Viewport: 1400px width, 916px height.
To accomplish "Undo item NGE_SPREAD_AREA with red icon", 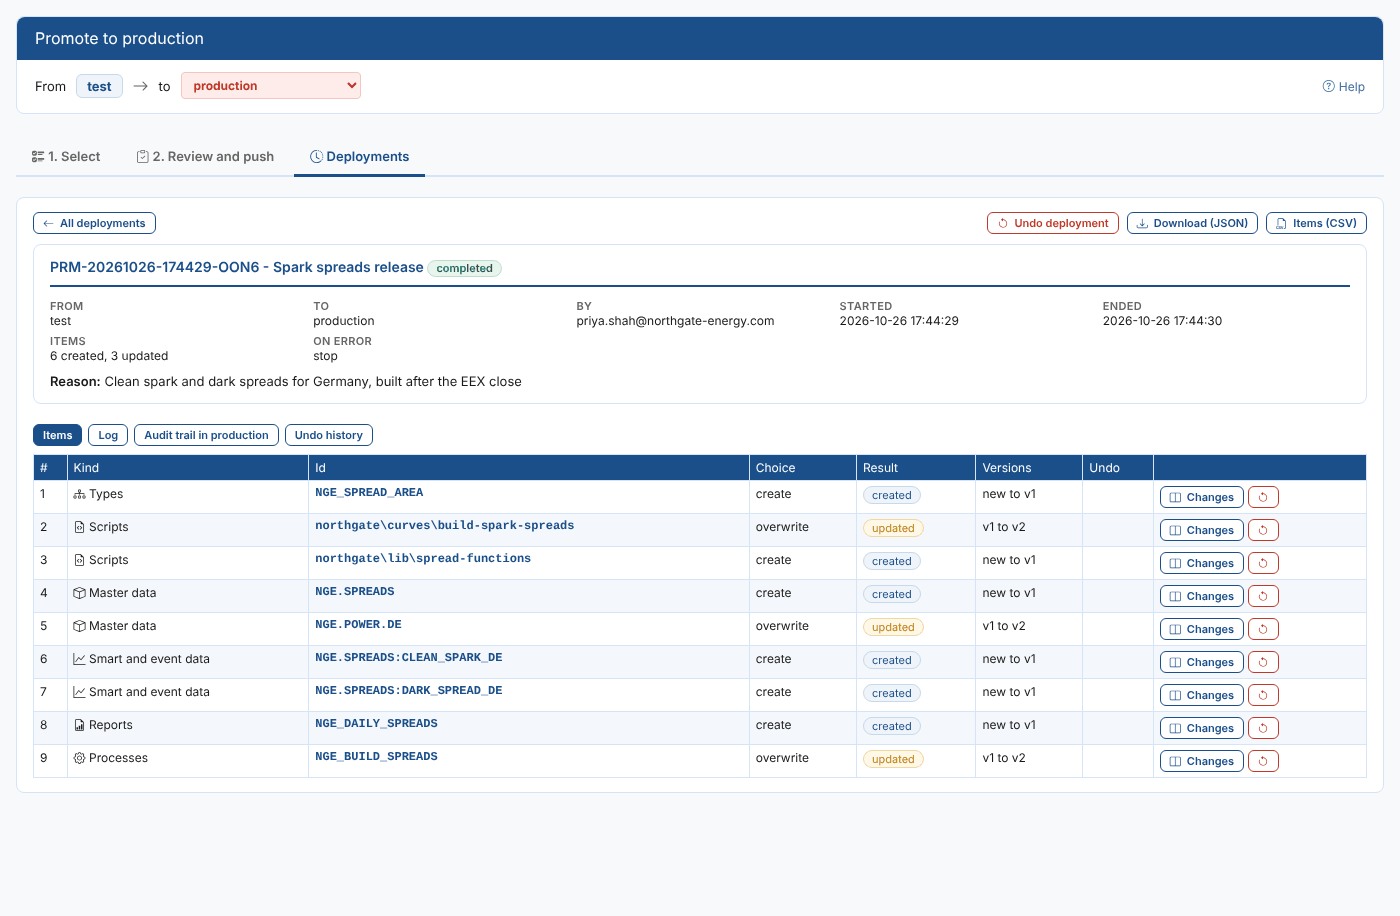I will (1263, 497).
